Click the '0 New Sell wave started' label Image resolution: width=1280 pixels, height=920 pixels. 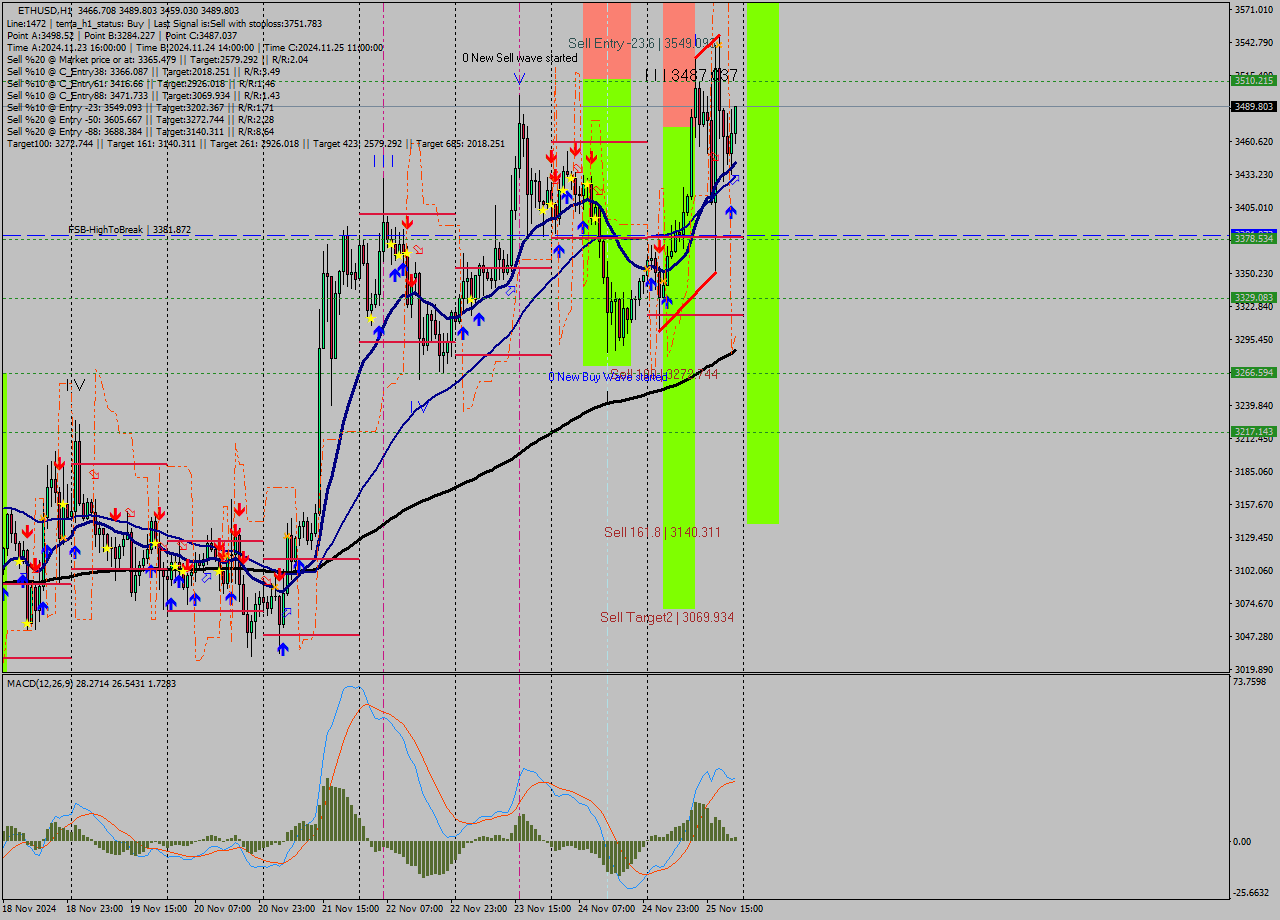[519, 58]
